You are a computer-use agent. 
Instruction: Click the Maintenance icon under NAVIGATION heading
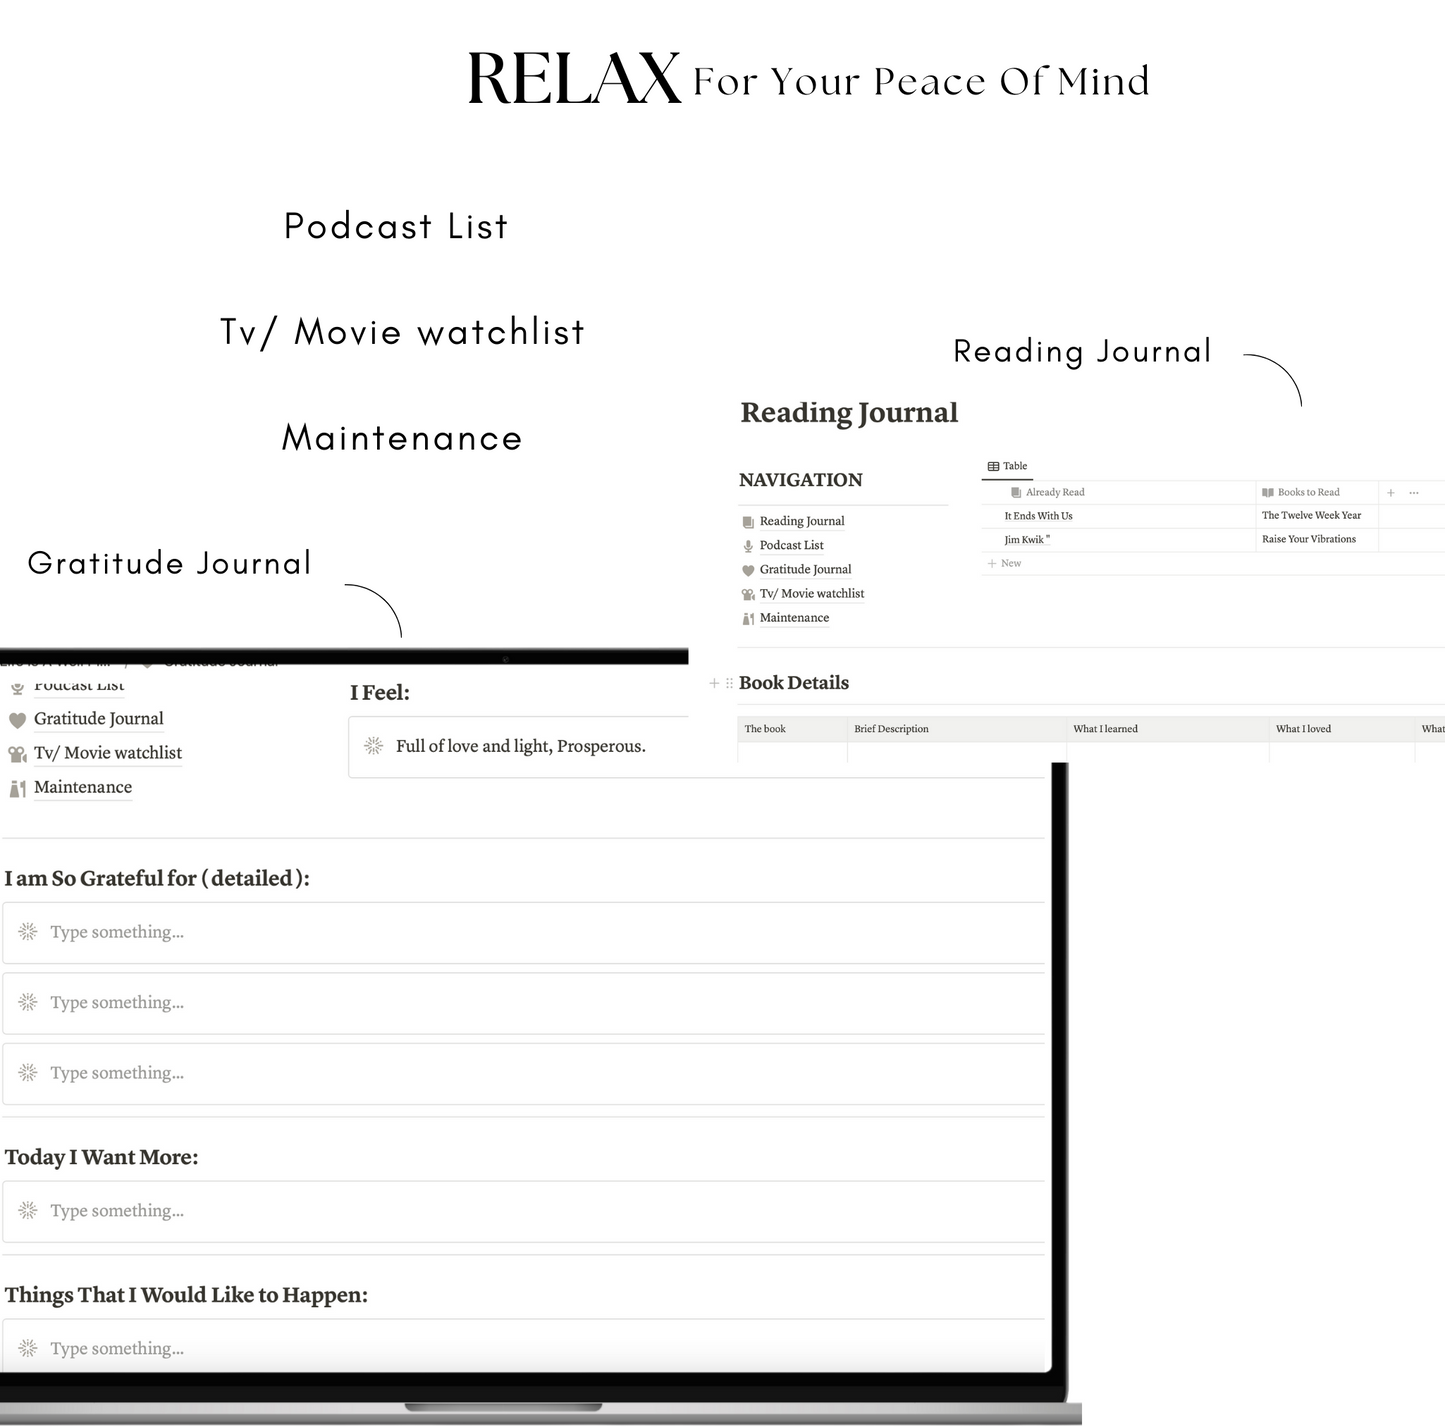pyautogui.click(x=748, y=619)
